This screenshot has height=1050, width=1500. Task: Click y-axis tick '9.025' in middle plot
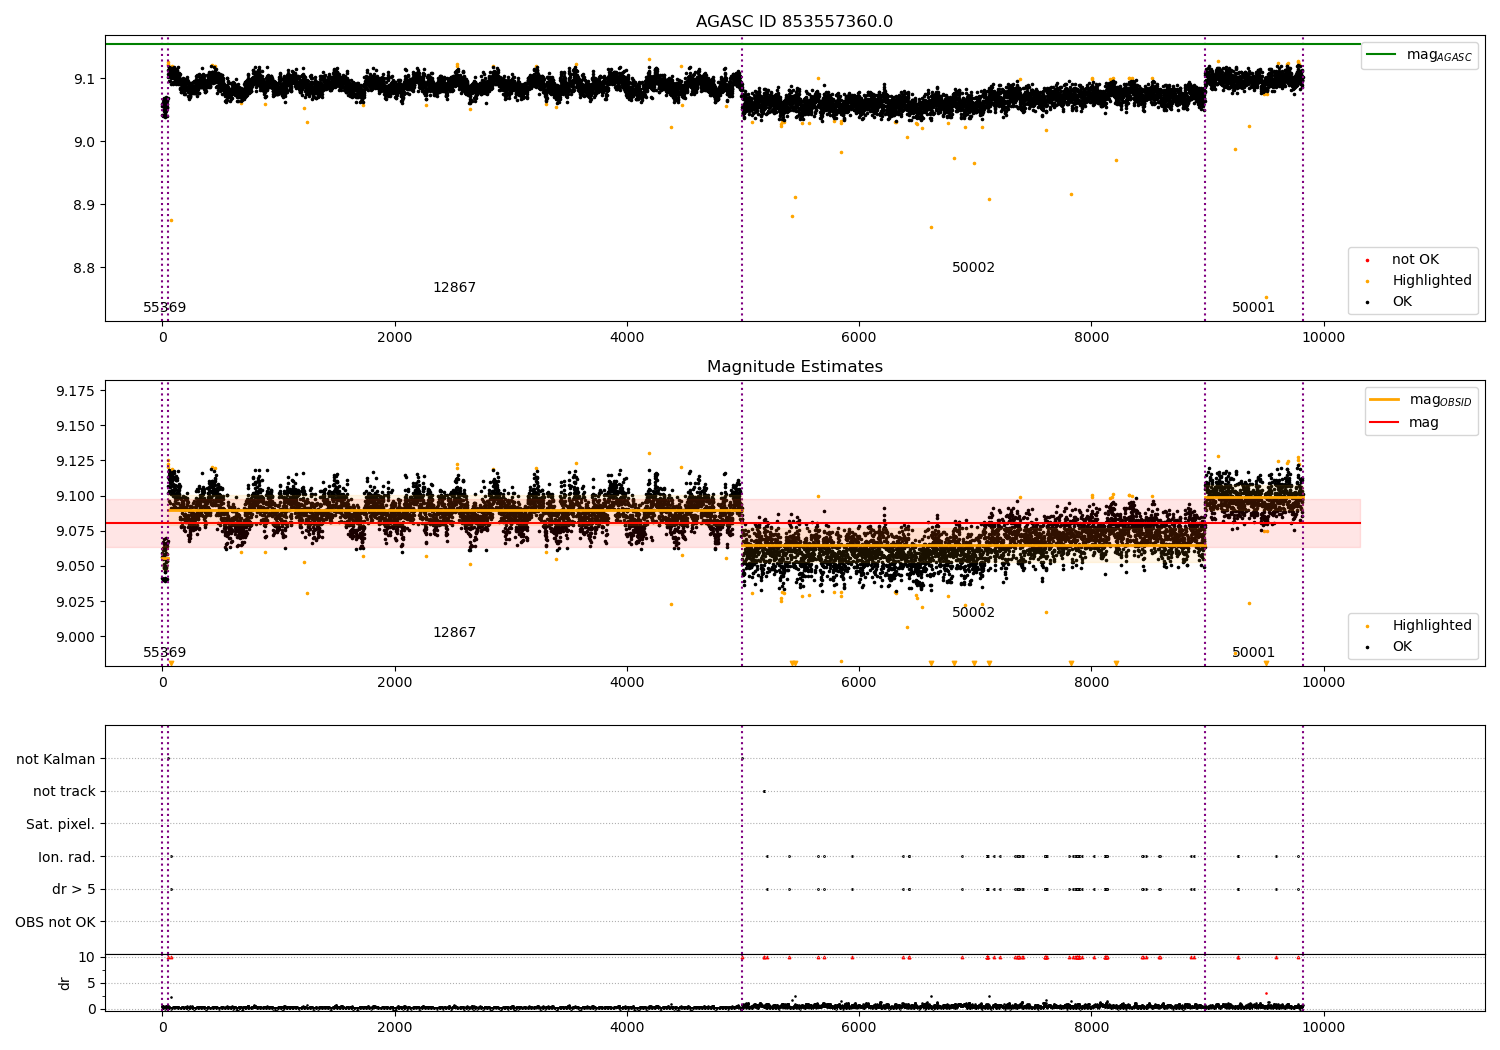point(76,602)
